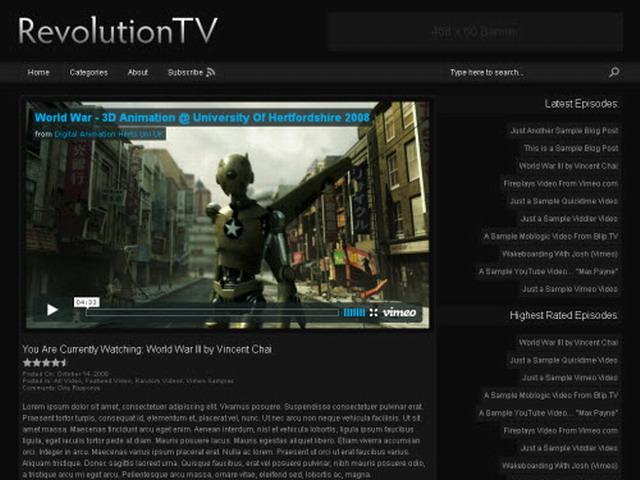Click the 468 x 60 banner placeholder
The width and height of the screenshot is (640, 480).
coord(476,32)
